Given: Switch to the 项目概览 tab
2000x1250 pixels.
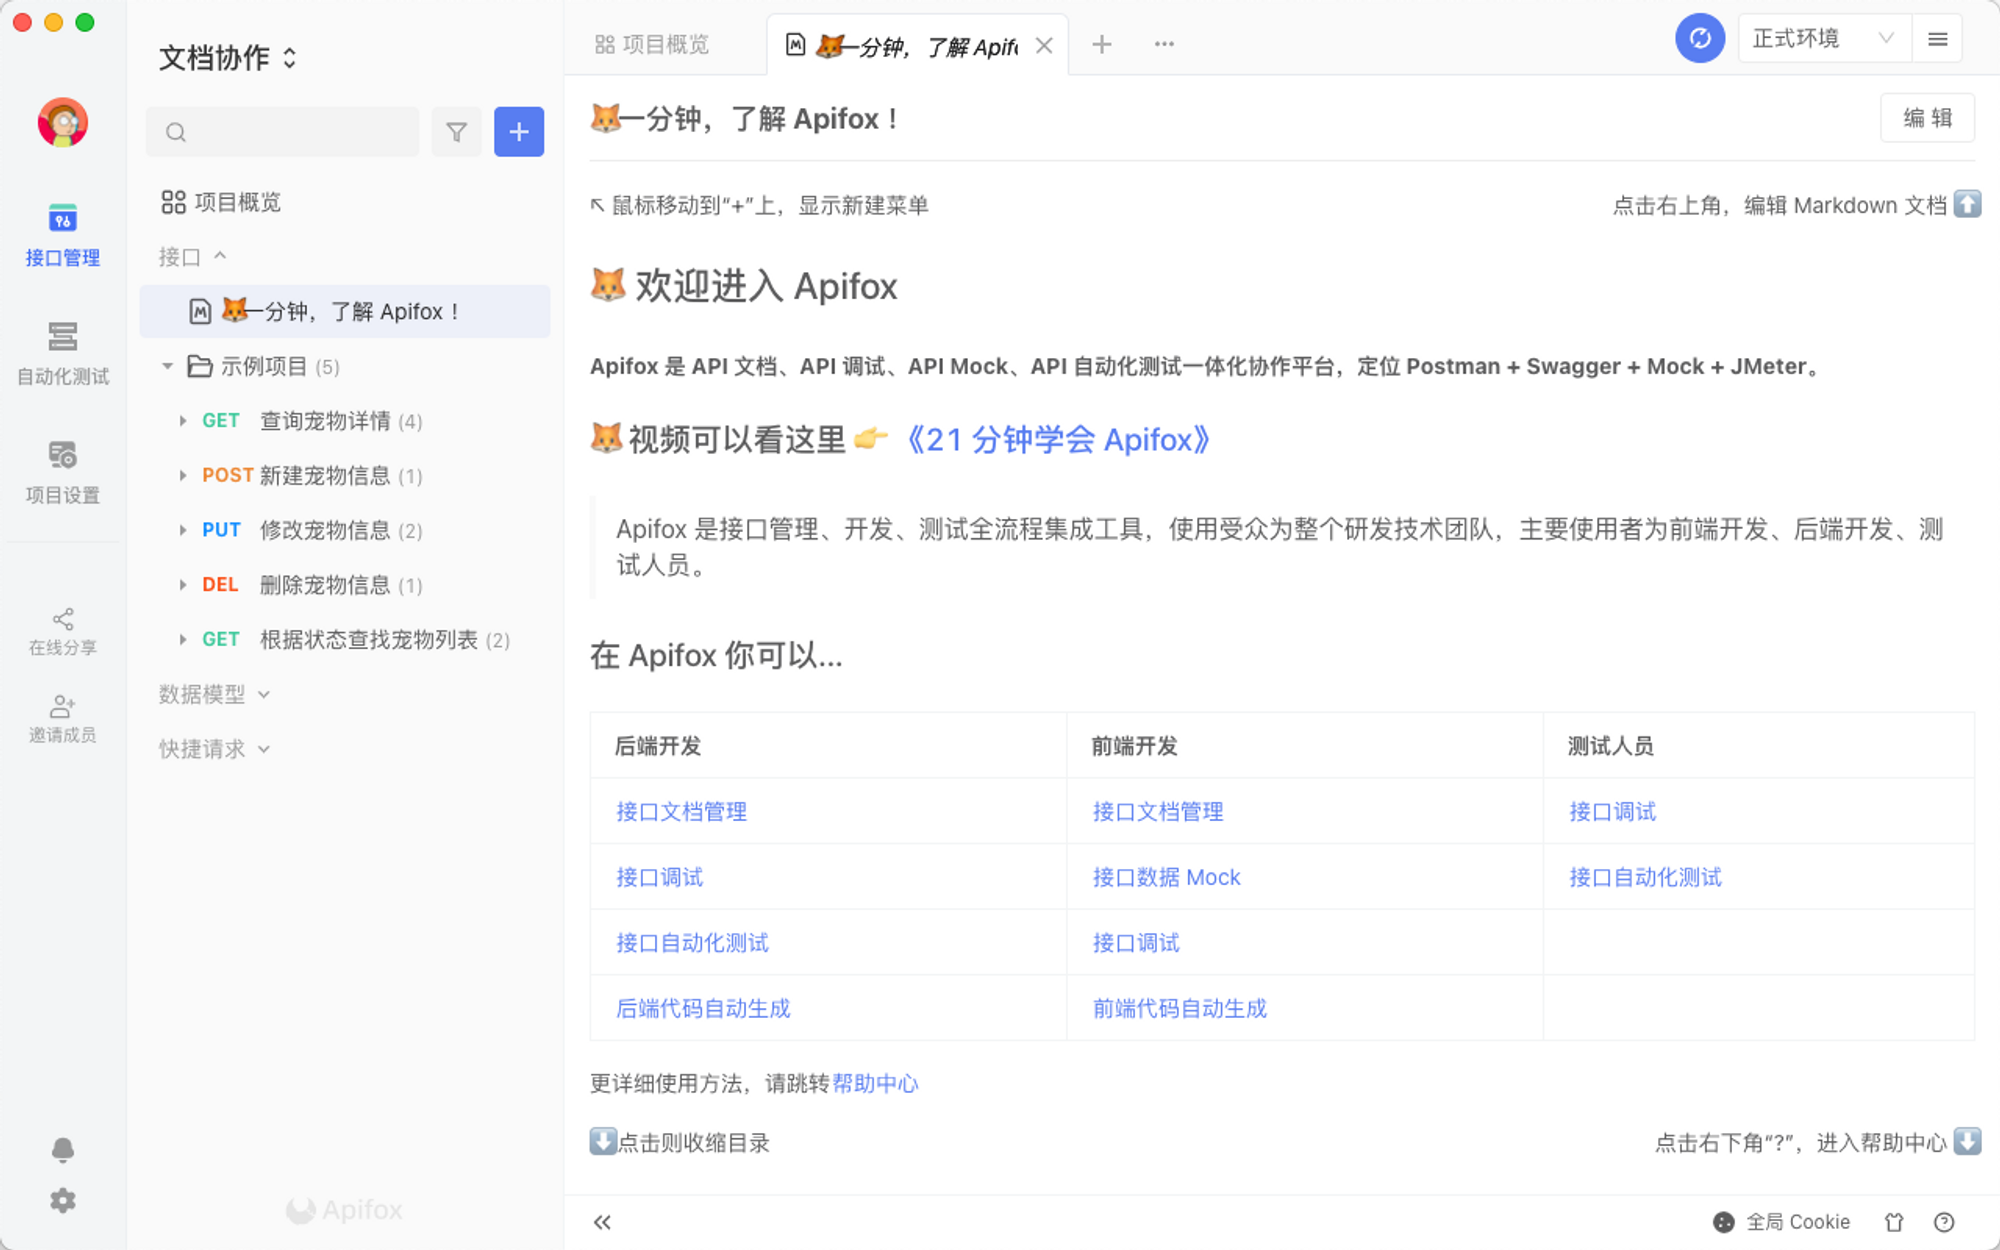Looking at the screenshot, I should pos(652,44).
